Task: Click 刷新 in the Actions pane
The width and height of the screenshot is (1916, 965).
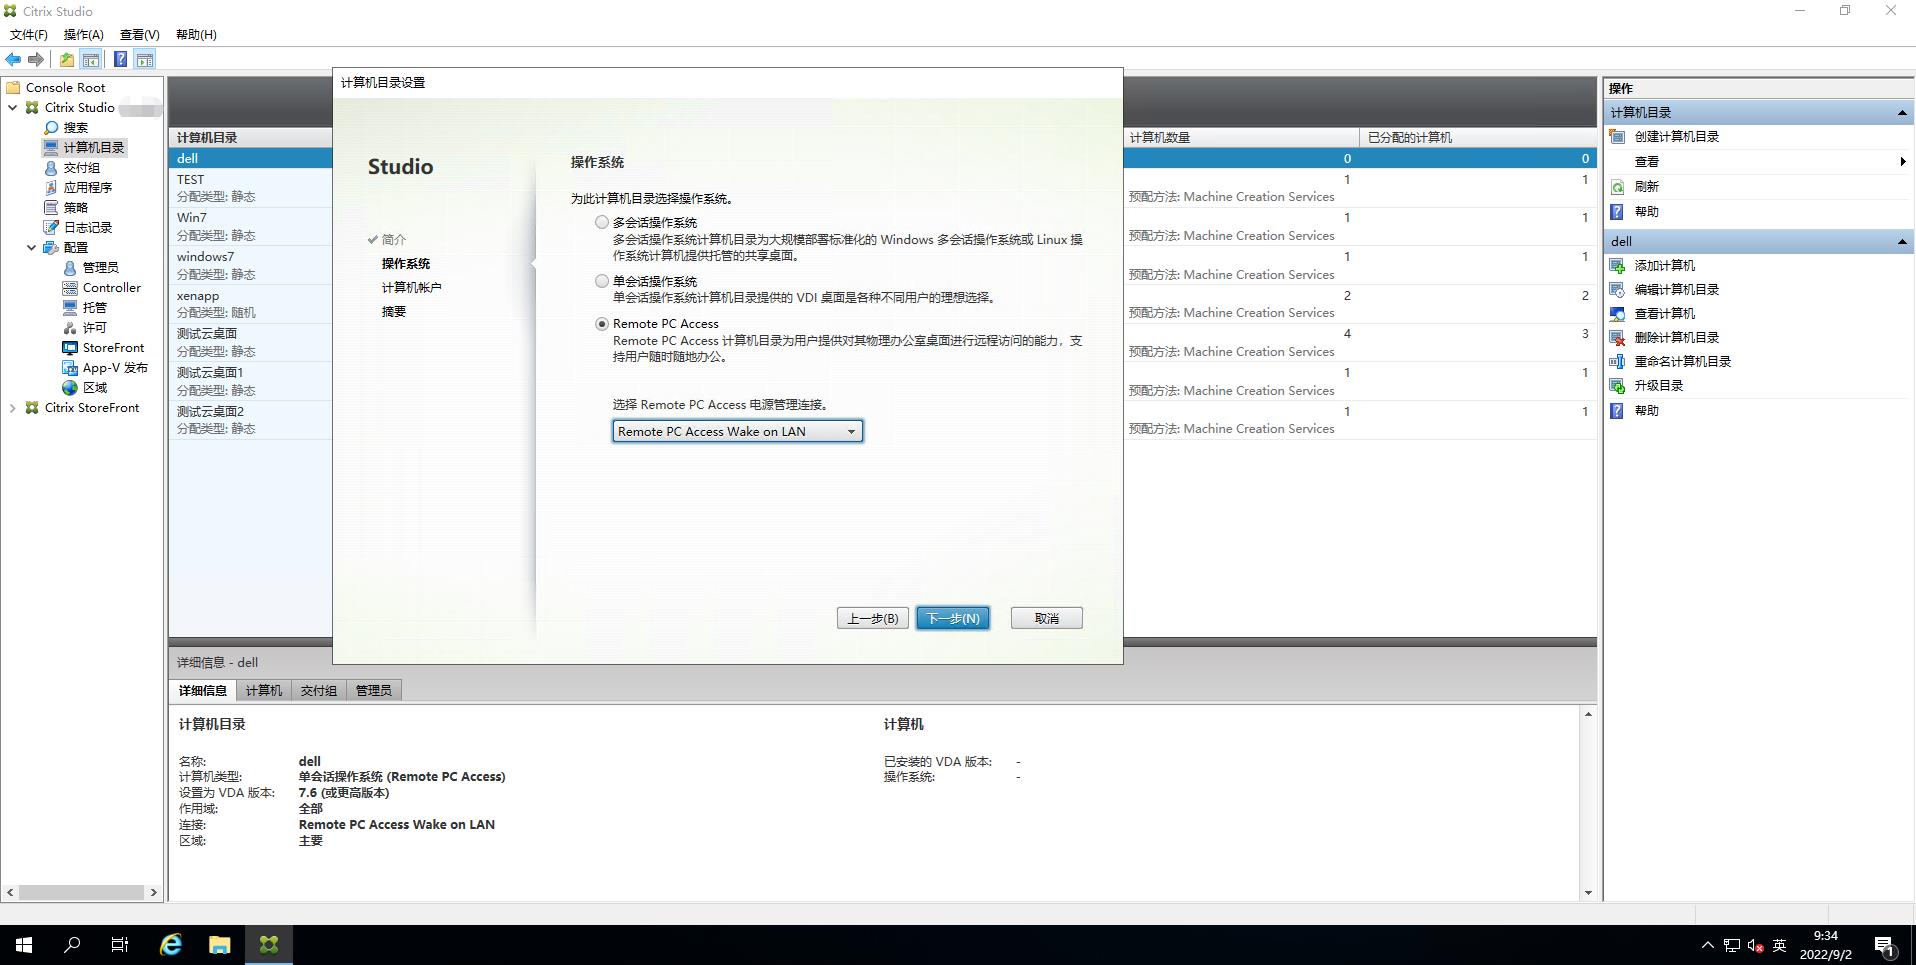Action: 1646,186
